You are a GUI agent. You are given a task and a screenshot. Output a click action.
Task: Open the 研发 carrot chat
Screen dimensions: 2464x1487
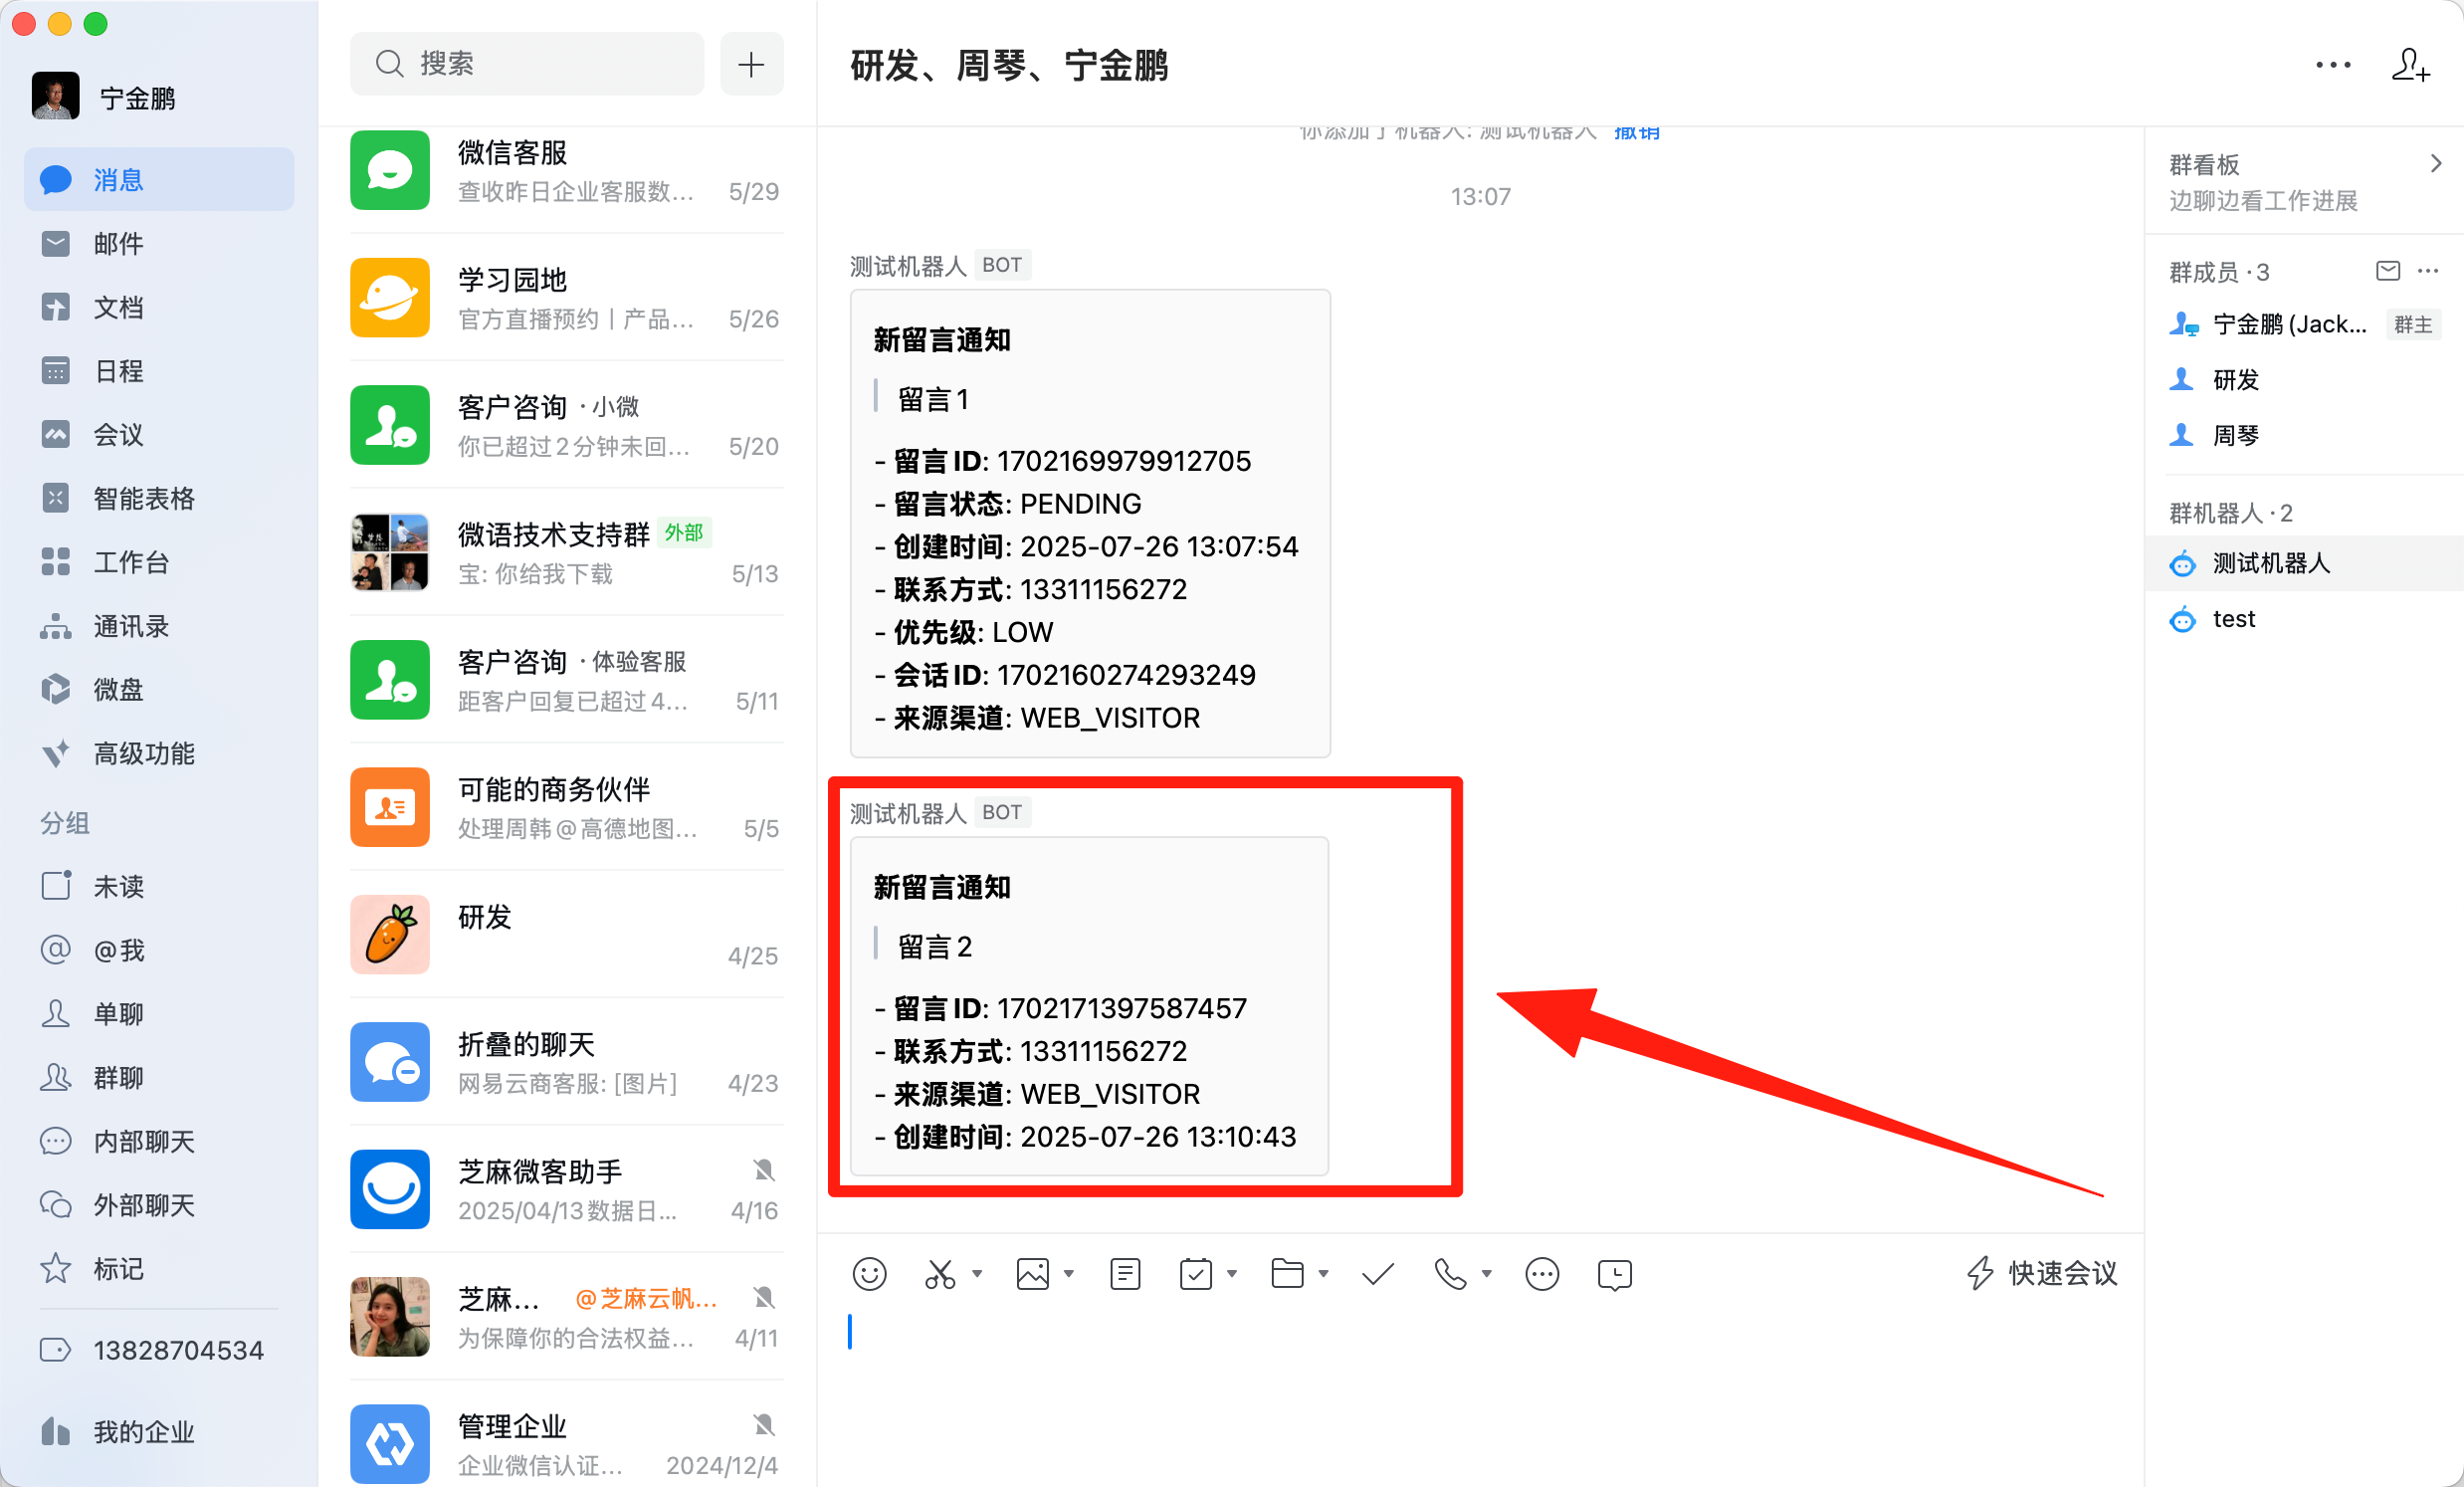(566, 935)
